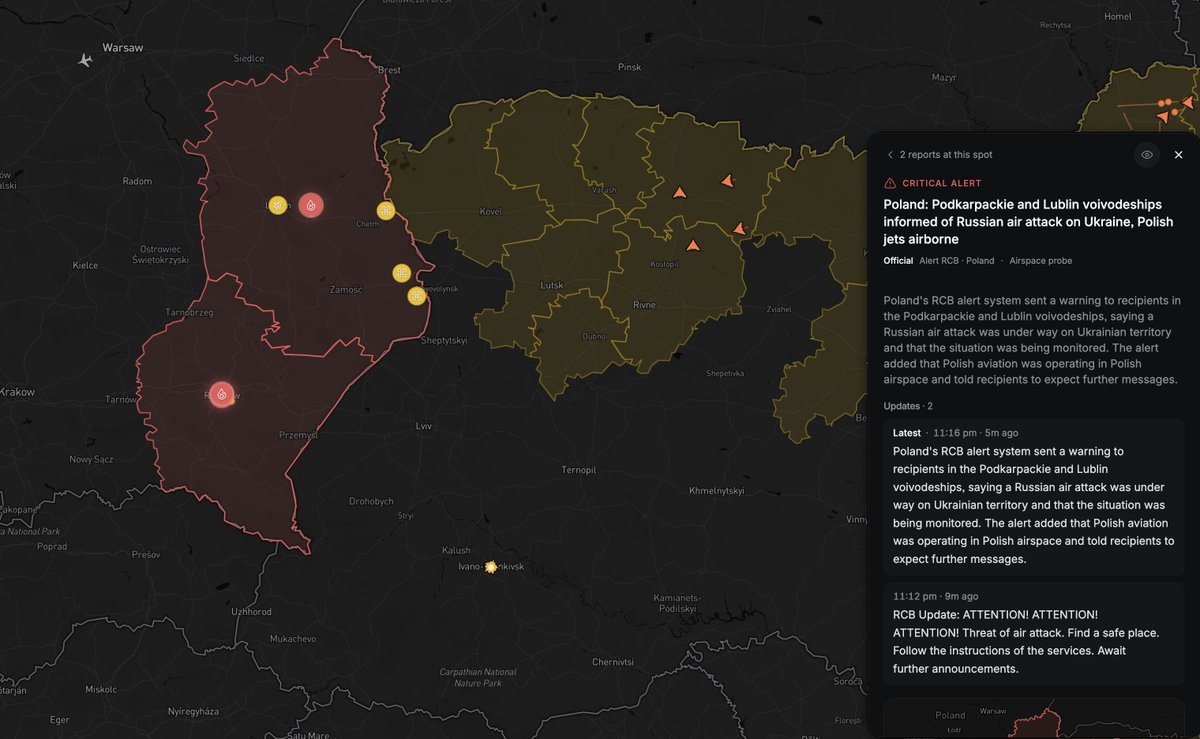
Task: Click the yellow marker at Chełm
Action: [386, 210]
